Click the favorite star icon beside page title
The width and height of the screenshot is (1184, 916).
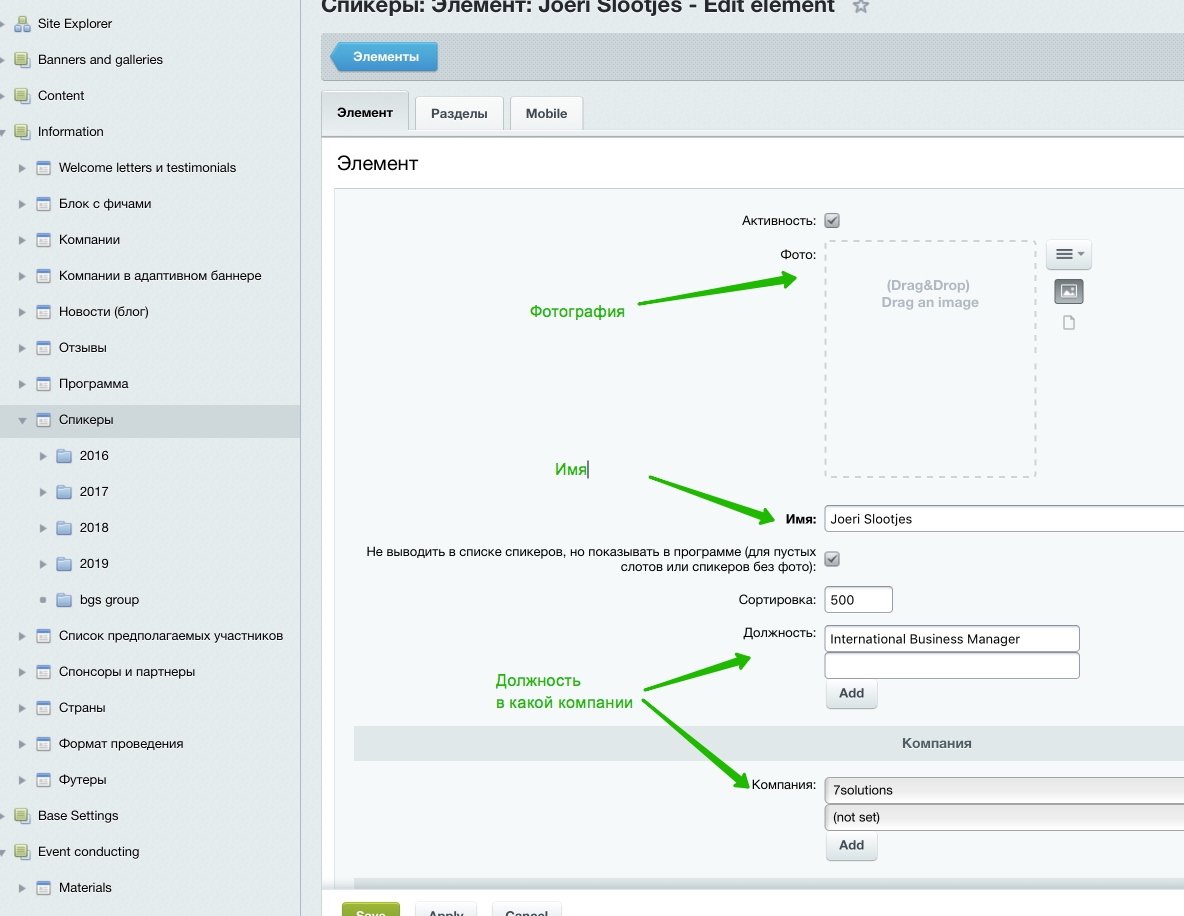pyautogui.click(x=860, y=7)
